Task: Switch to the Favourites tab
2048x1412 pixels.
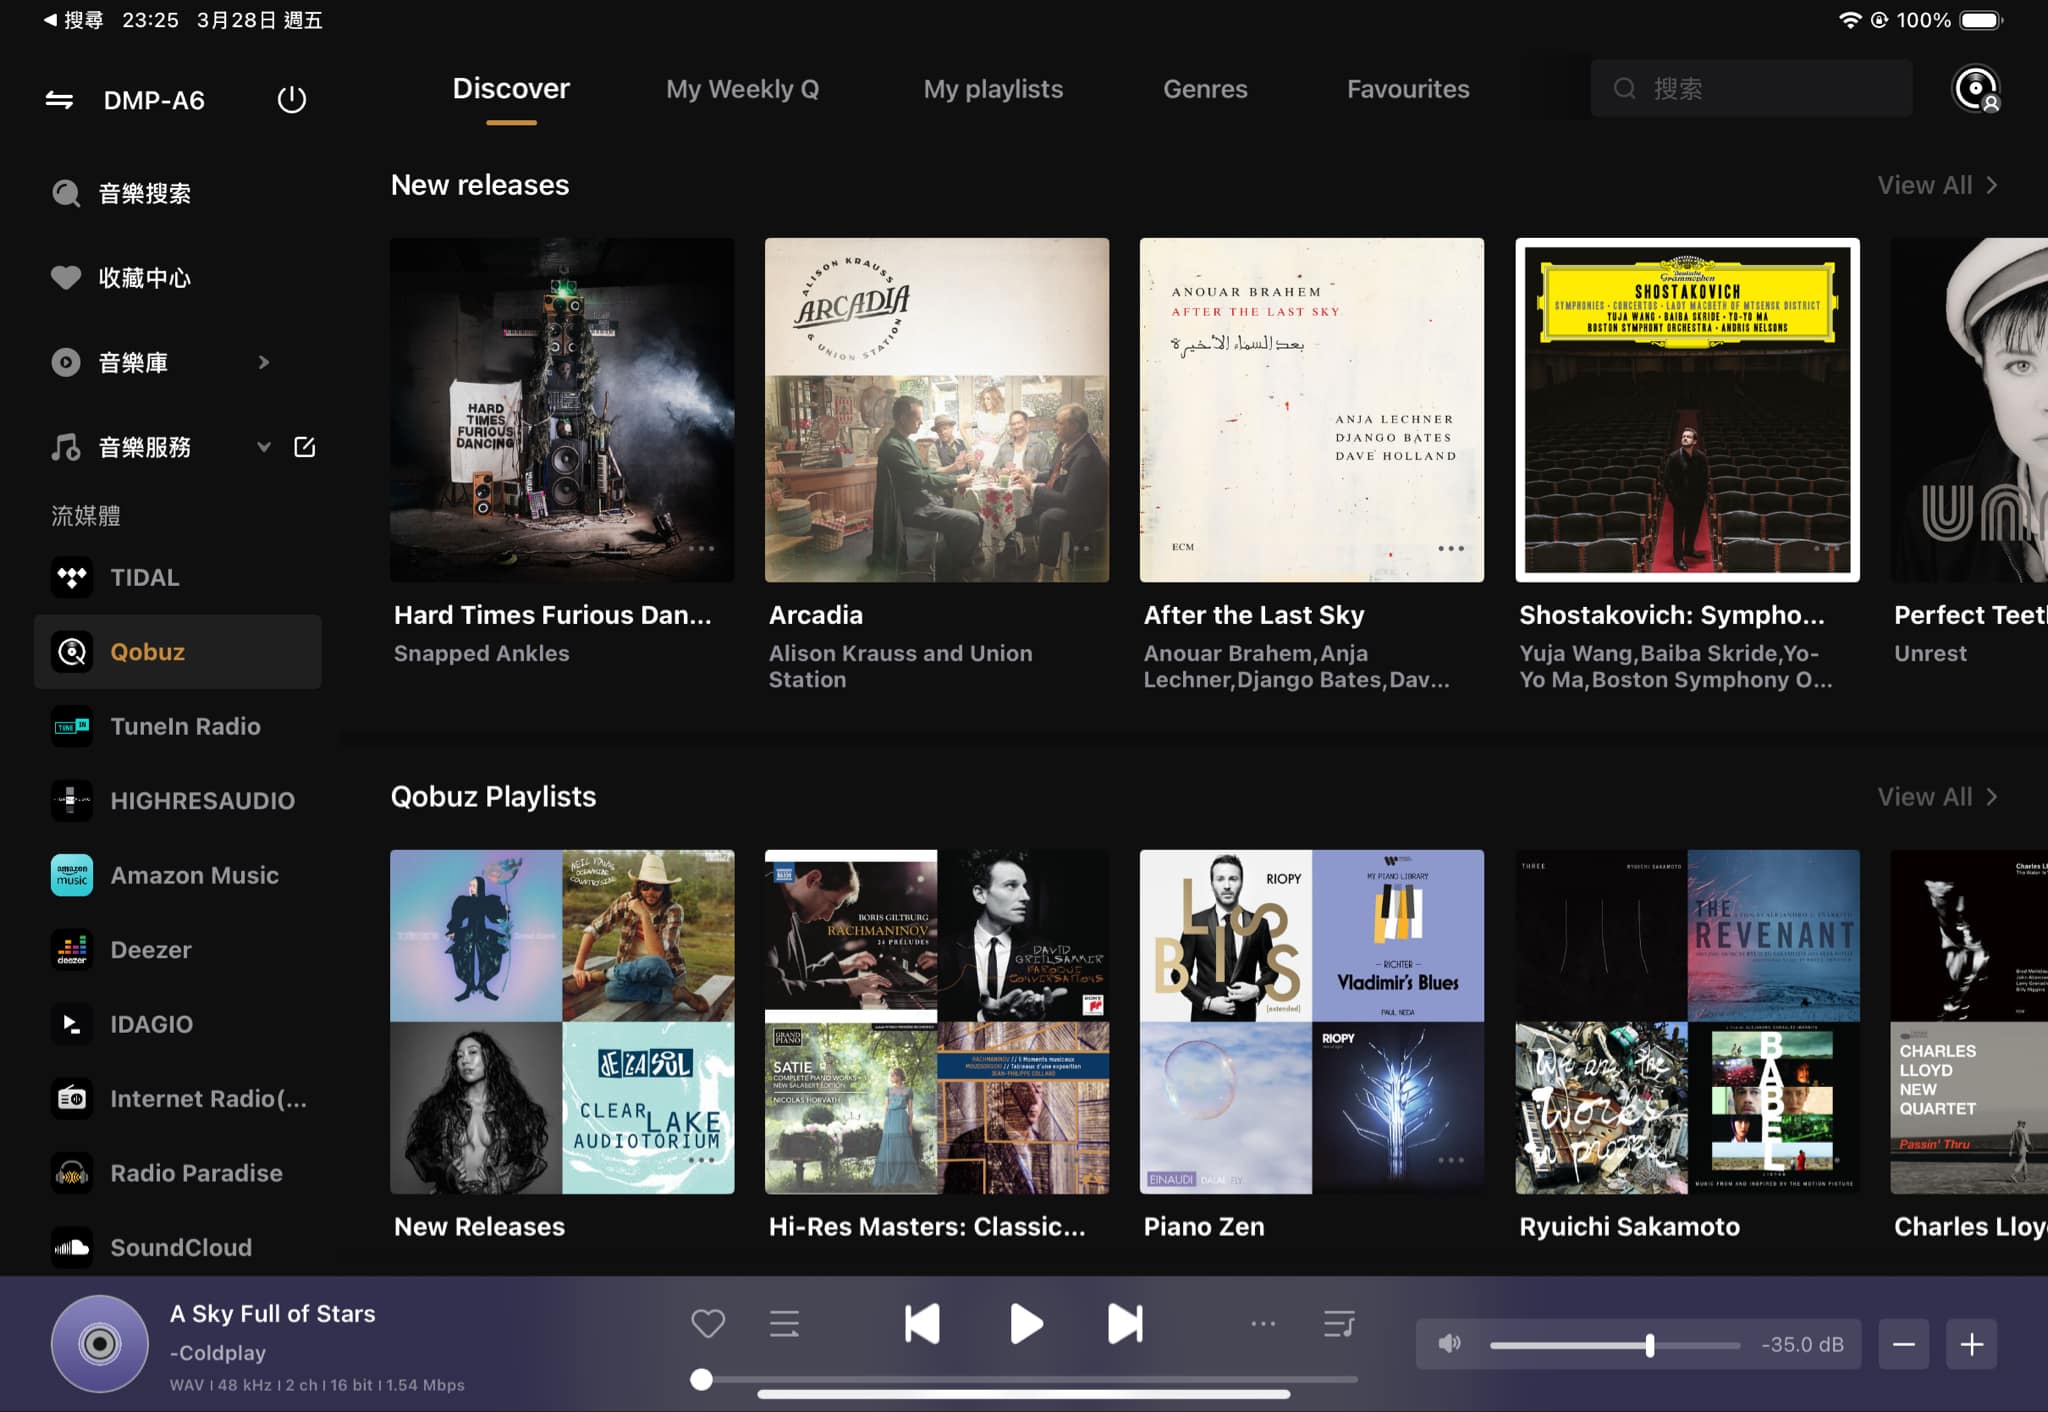Action: click(1408, 89)
